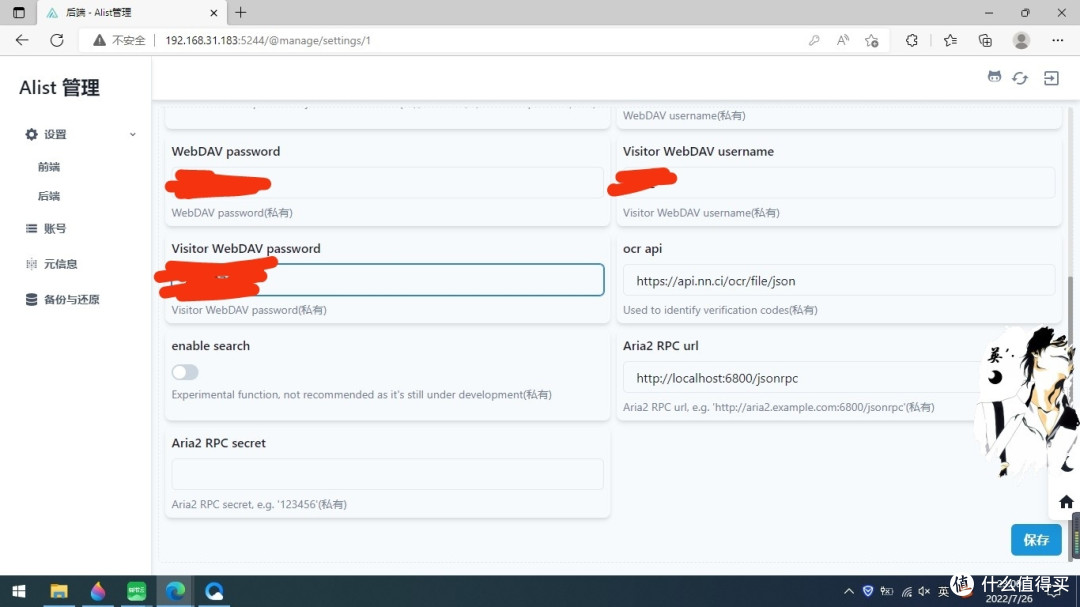Expand hidden system tray icons
This screenshot has width=1080, height=607.
[x=848, y=590]
